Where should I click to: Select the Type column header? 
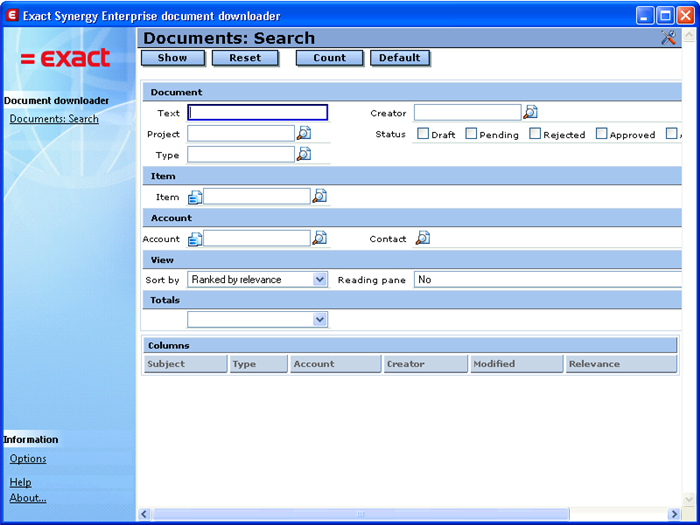[x=258, y=364]
